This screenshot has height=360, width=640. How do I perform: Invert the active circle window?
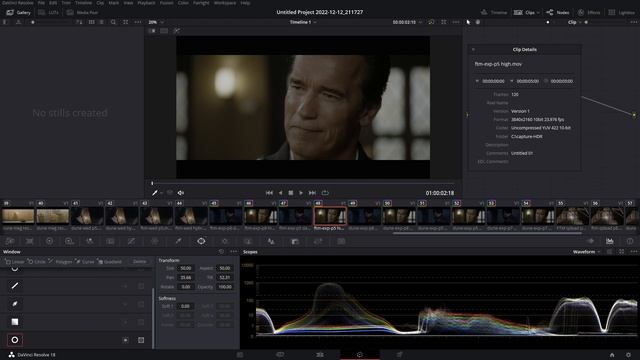click(126, 340)
